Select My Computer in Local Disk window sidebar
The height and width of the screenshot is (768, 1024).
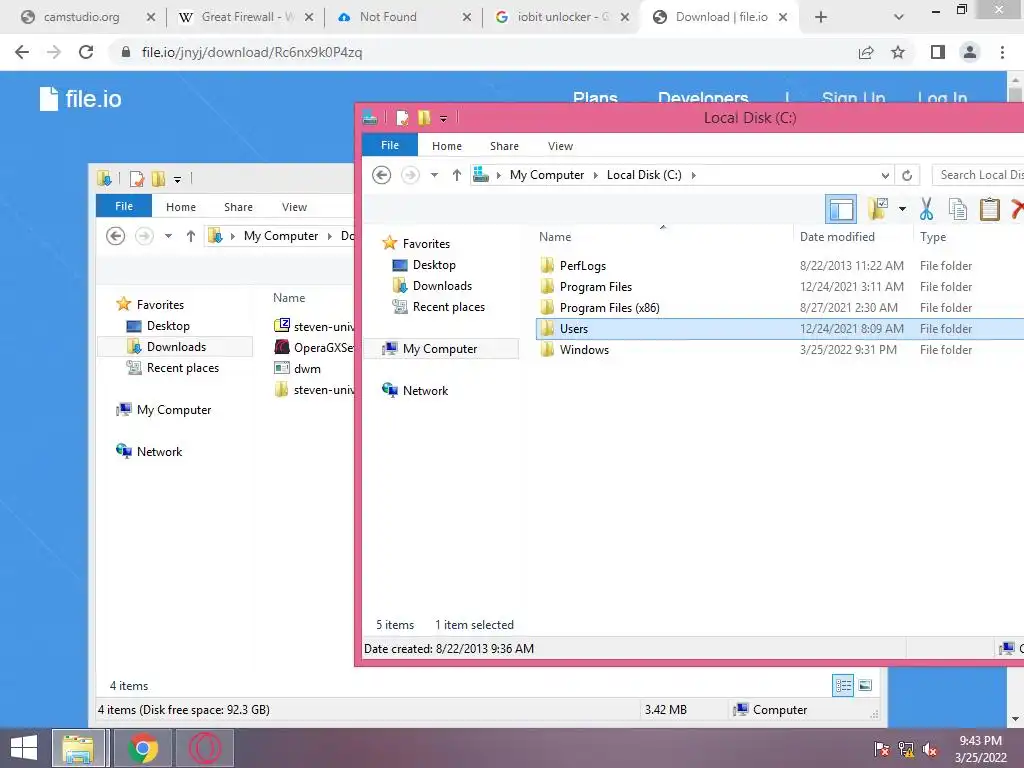click(440, 349)
